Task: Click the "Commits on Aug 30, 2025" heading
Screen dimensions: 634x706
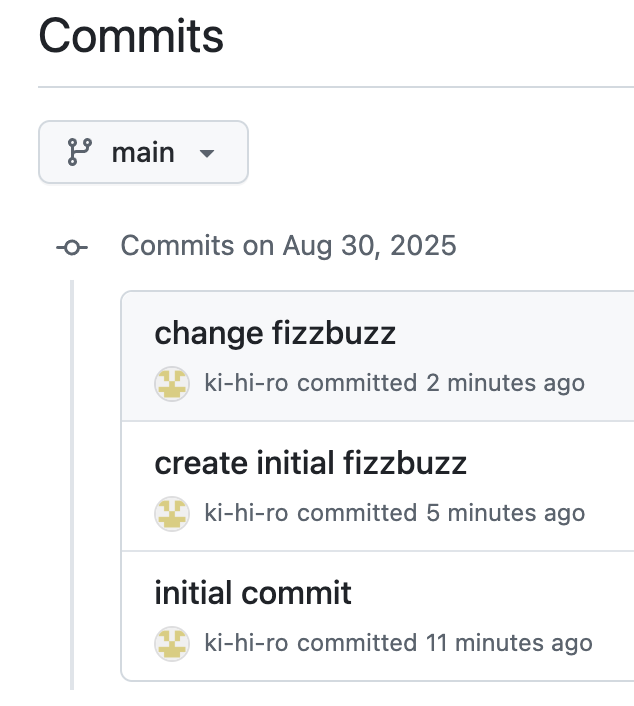Action: (288, 246)
